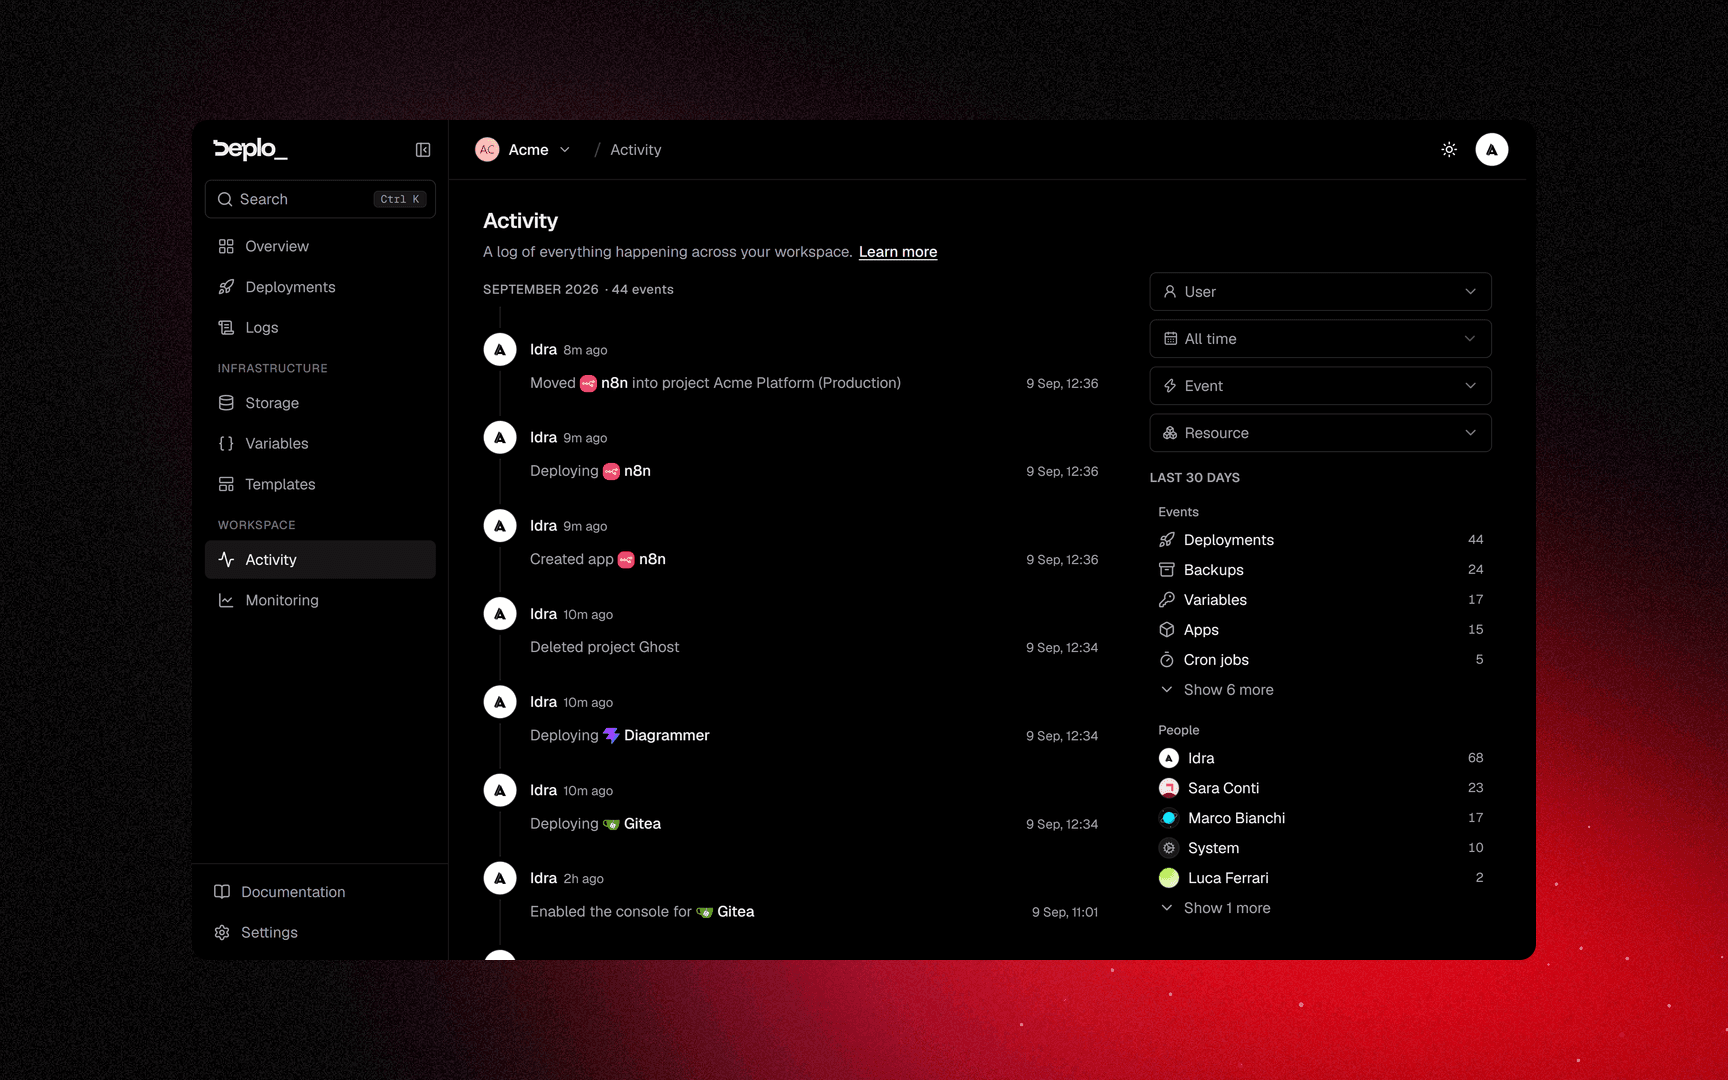This screenshot has height=1080, width=1728.
Task: Click the Activity breadcrumb in header
Action: click(x=636, y=150)
